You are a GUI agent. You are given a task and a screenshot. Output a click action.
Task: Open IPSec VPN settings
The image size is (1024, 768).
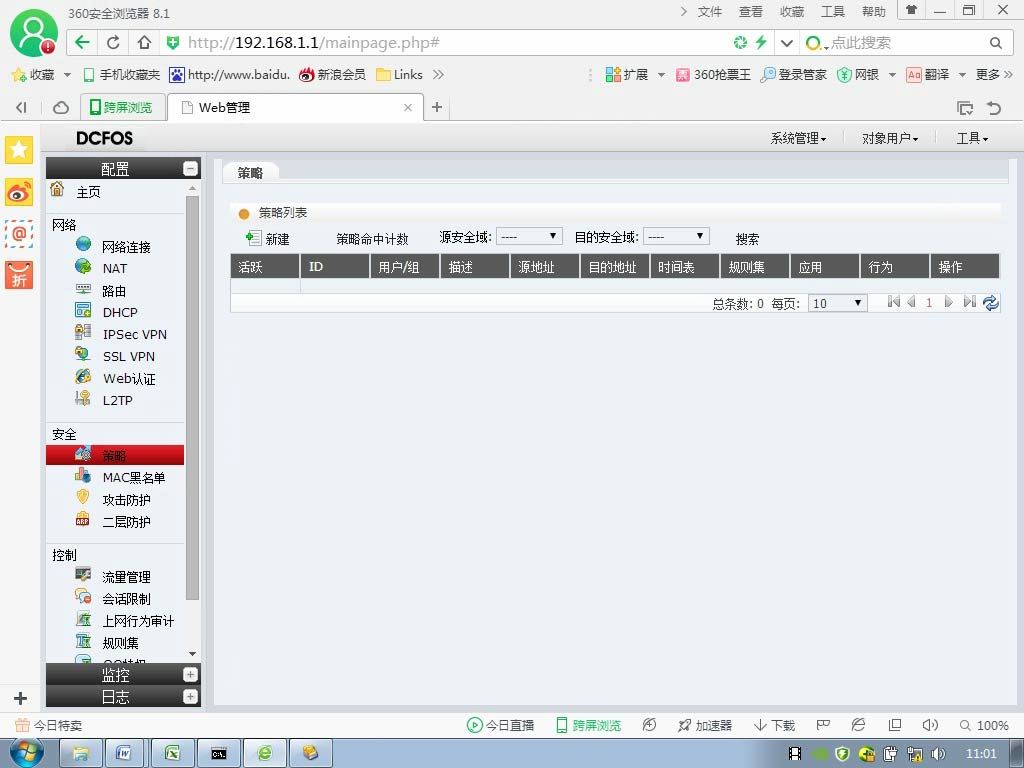click(x=135, y=334)
